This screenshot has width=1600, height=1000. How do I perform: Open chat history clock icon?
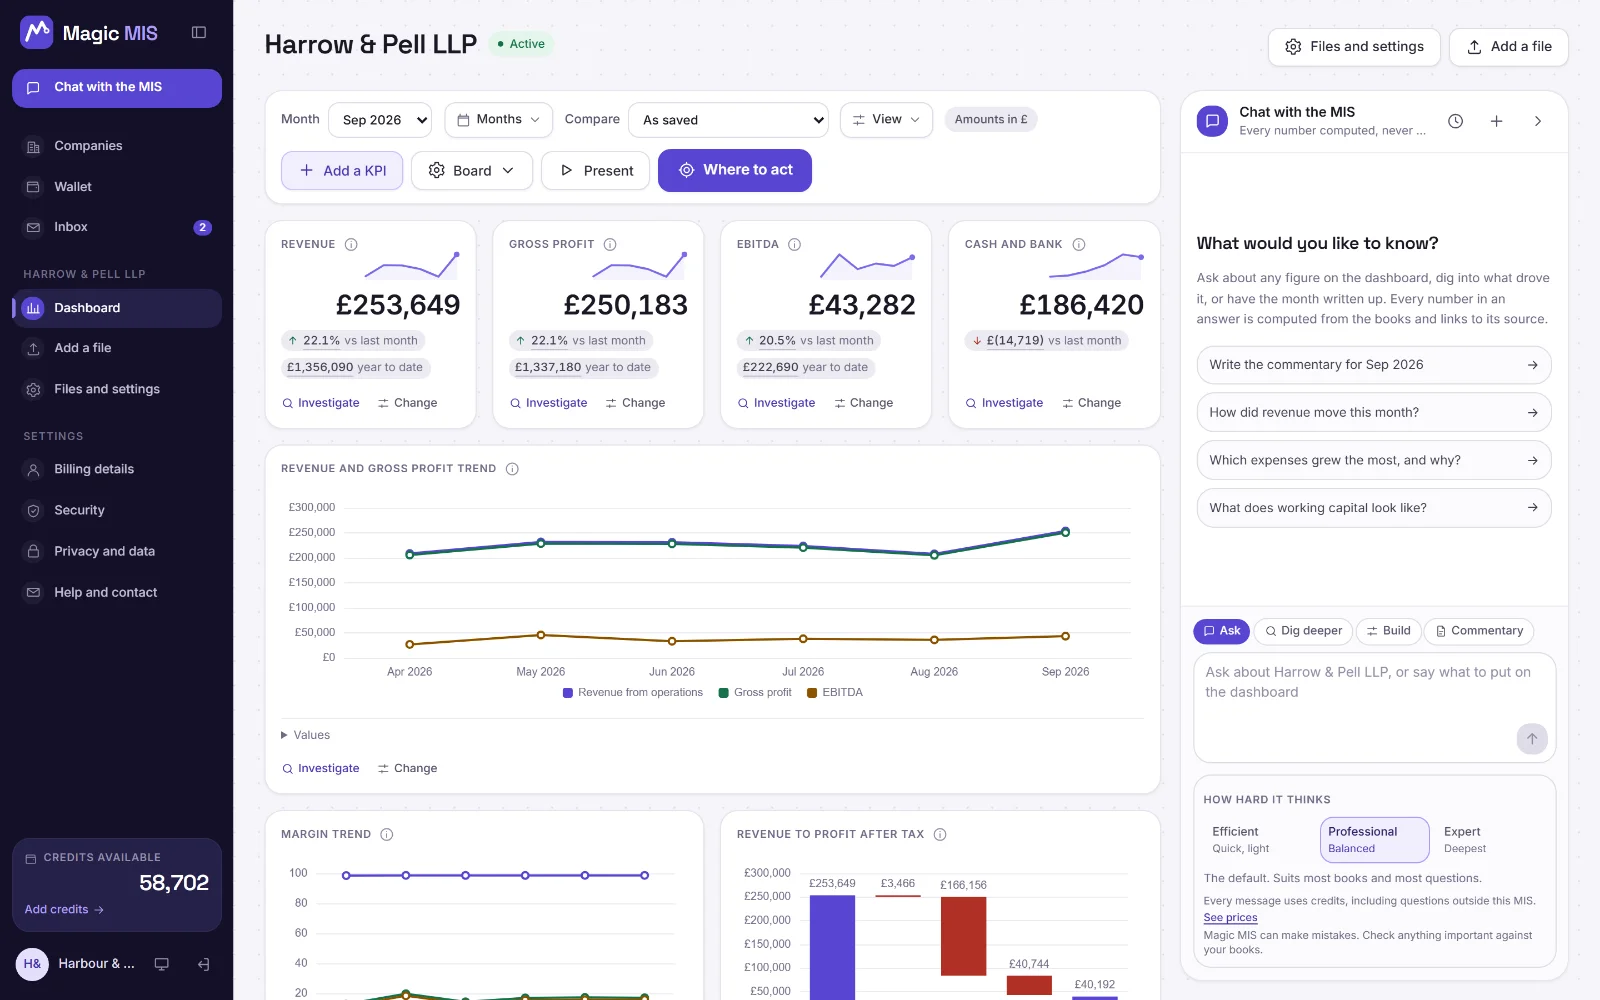(x=1456, y=121)
